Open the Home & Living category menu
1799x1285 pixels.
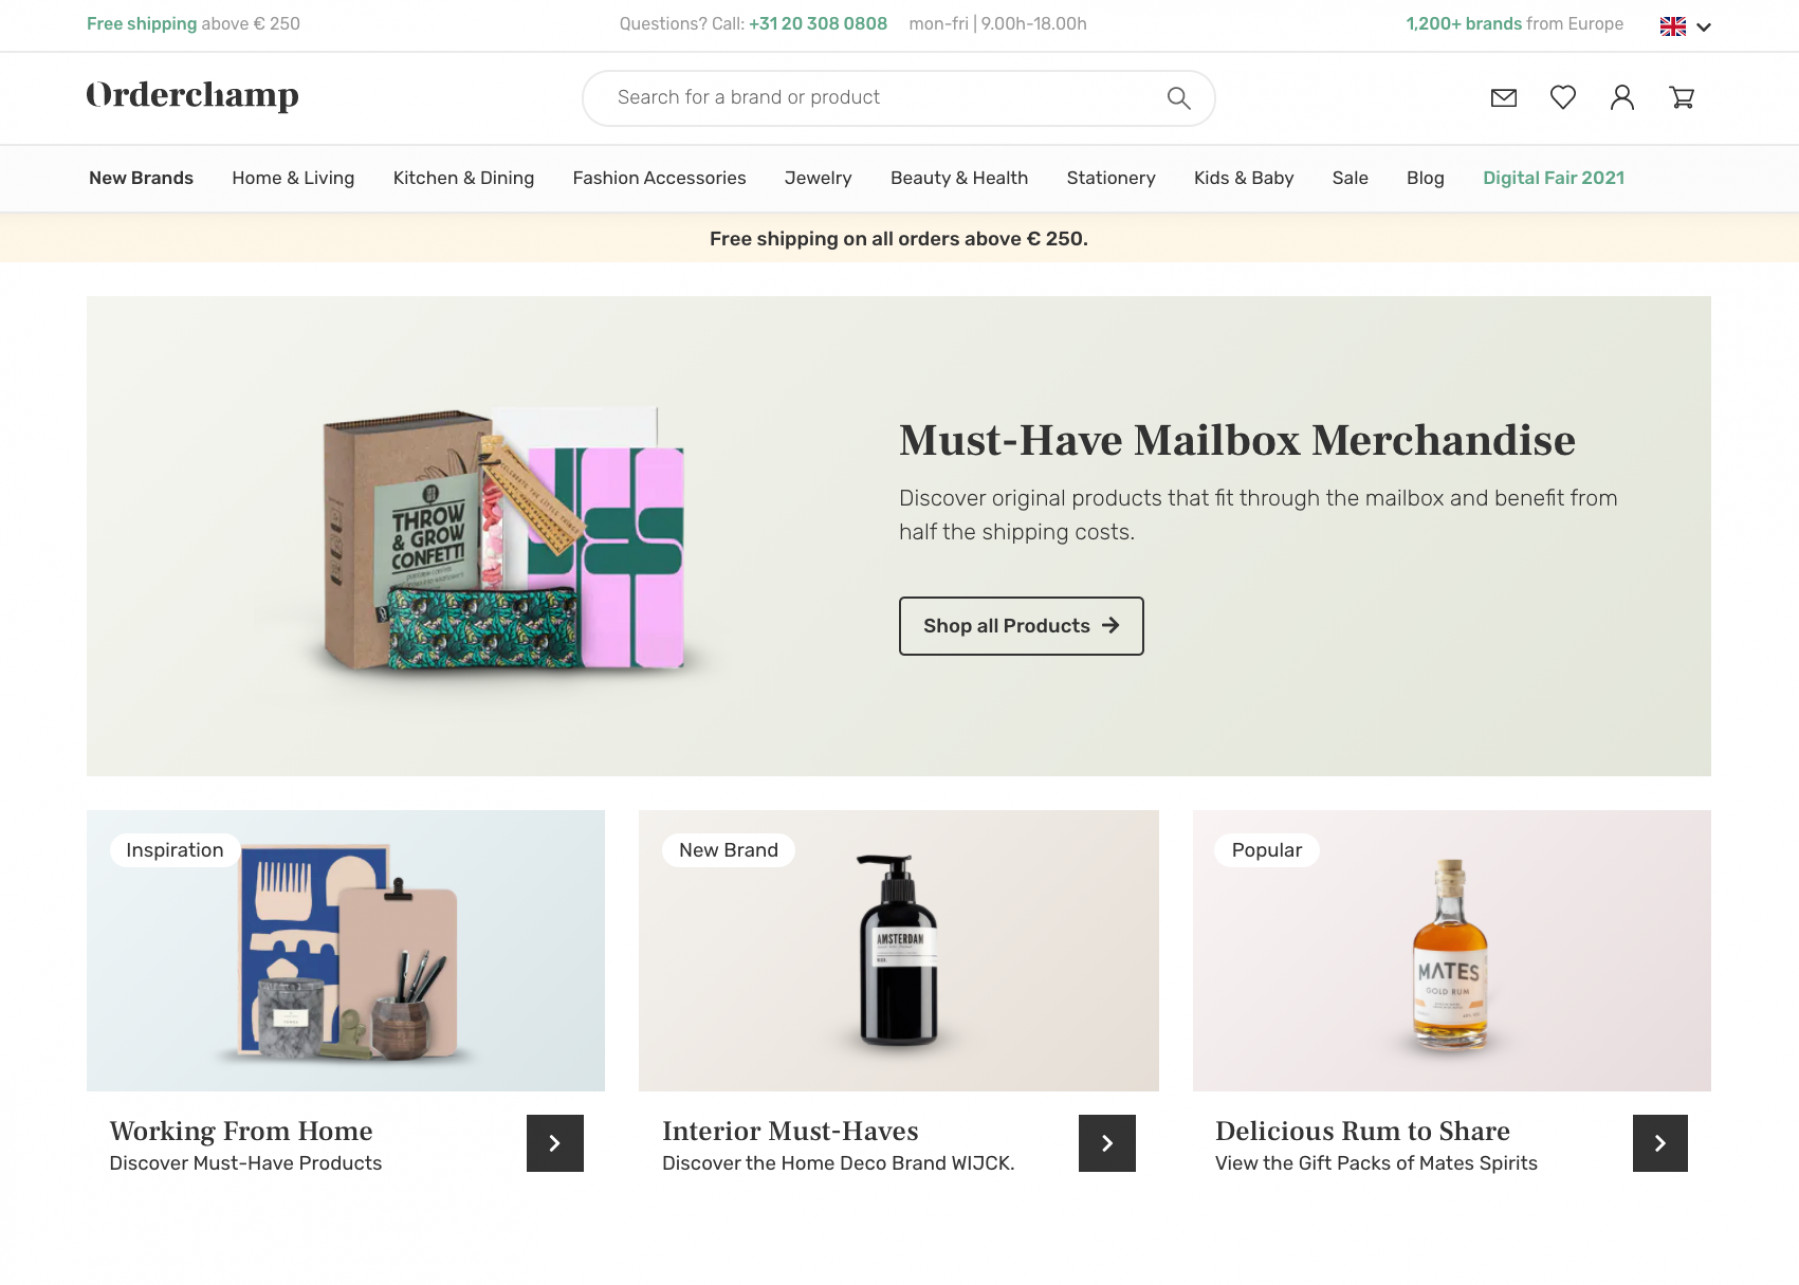pos(293,178)
